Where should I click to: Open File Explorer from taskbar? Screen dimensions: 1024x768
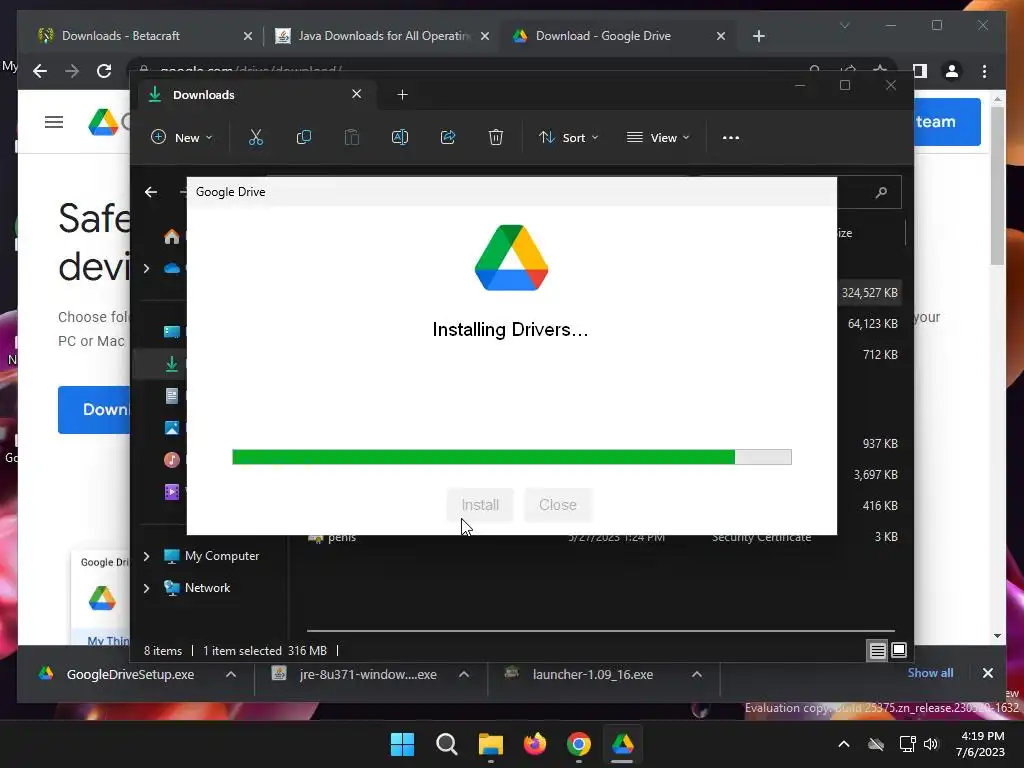click(x=490, y=744)
